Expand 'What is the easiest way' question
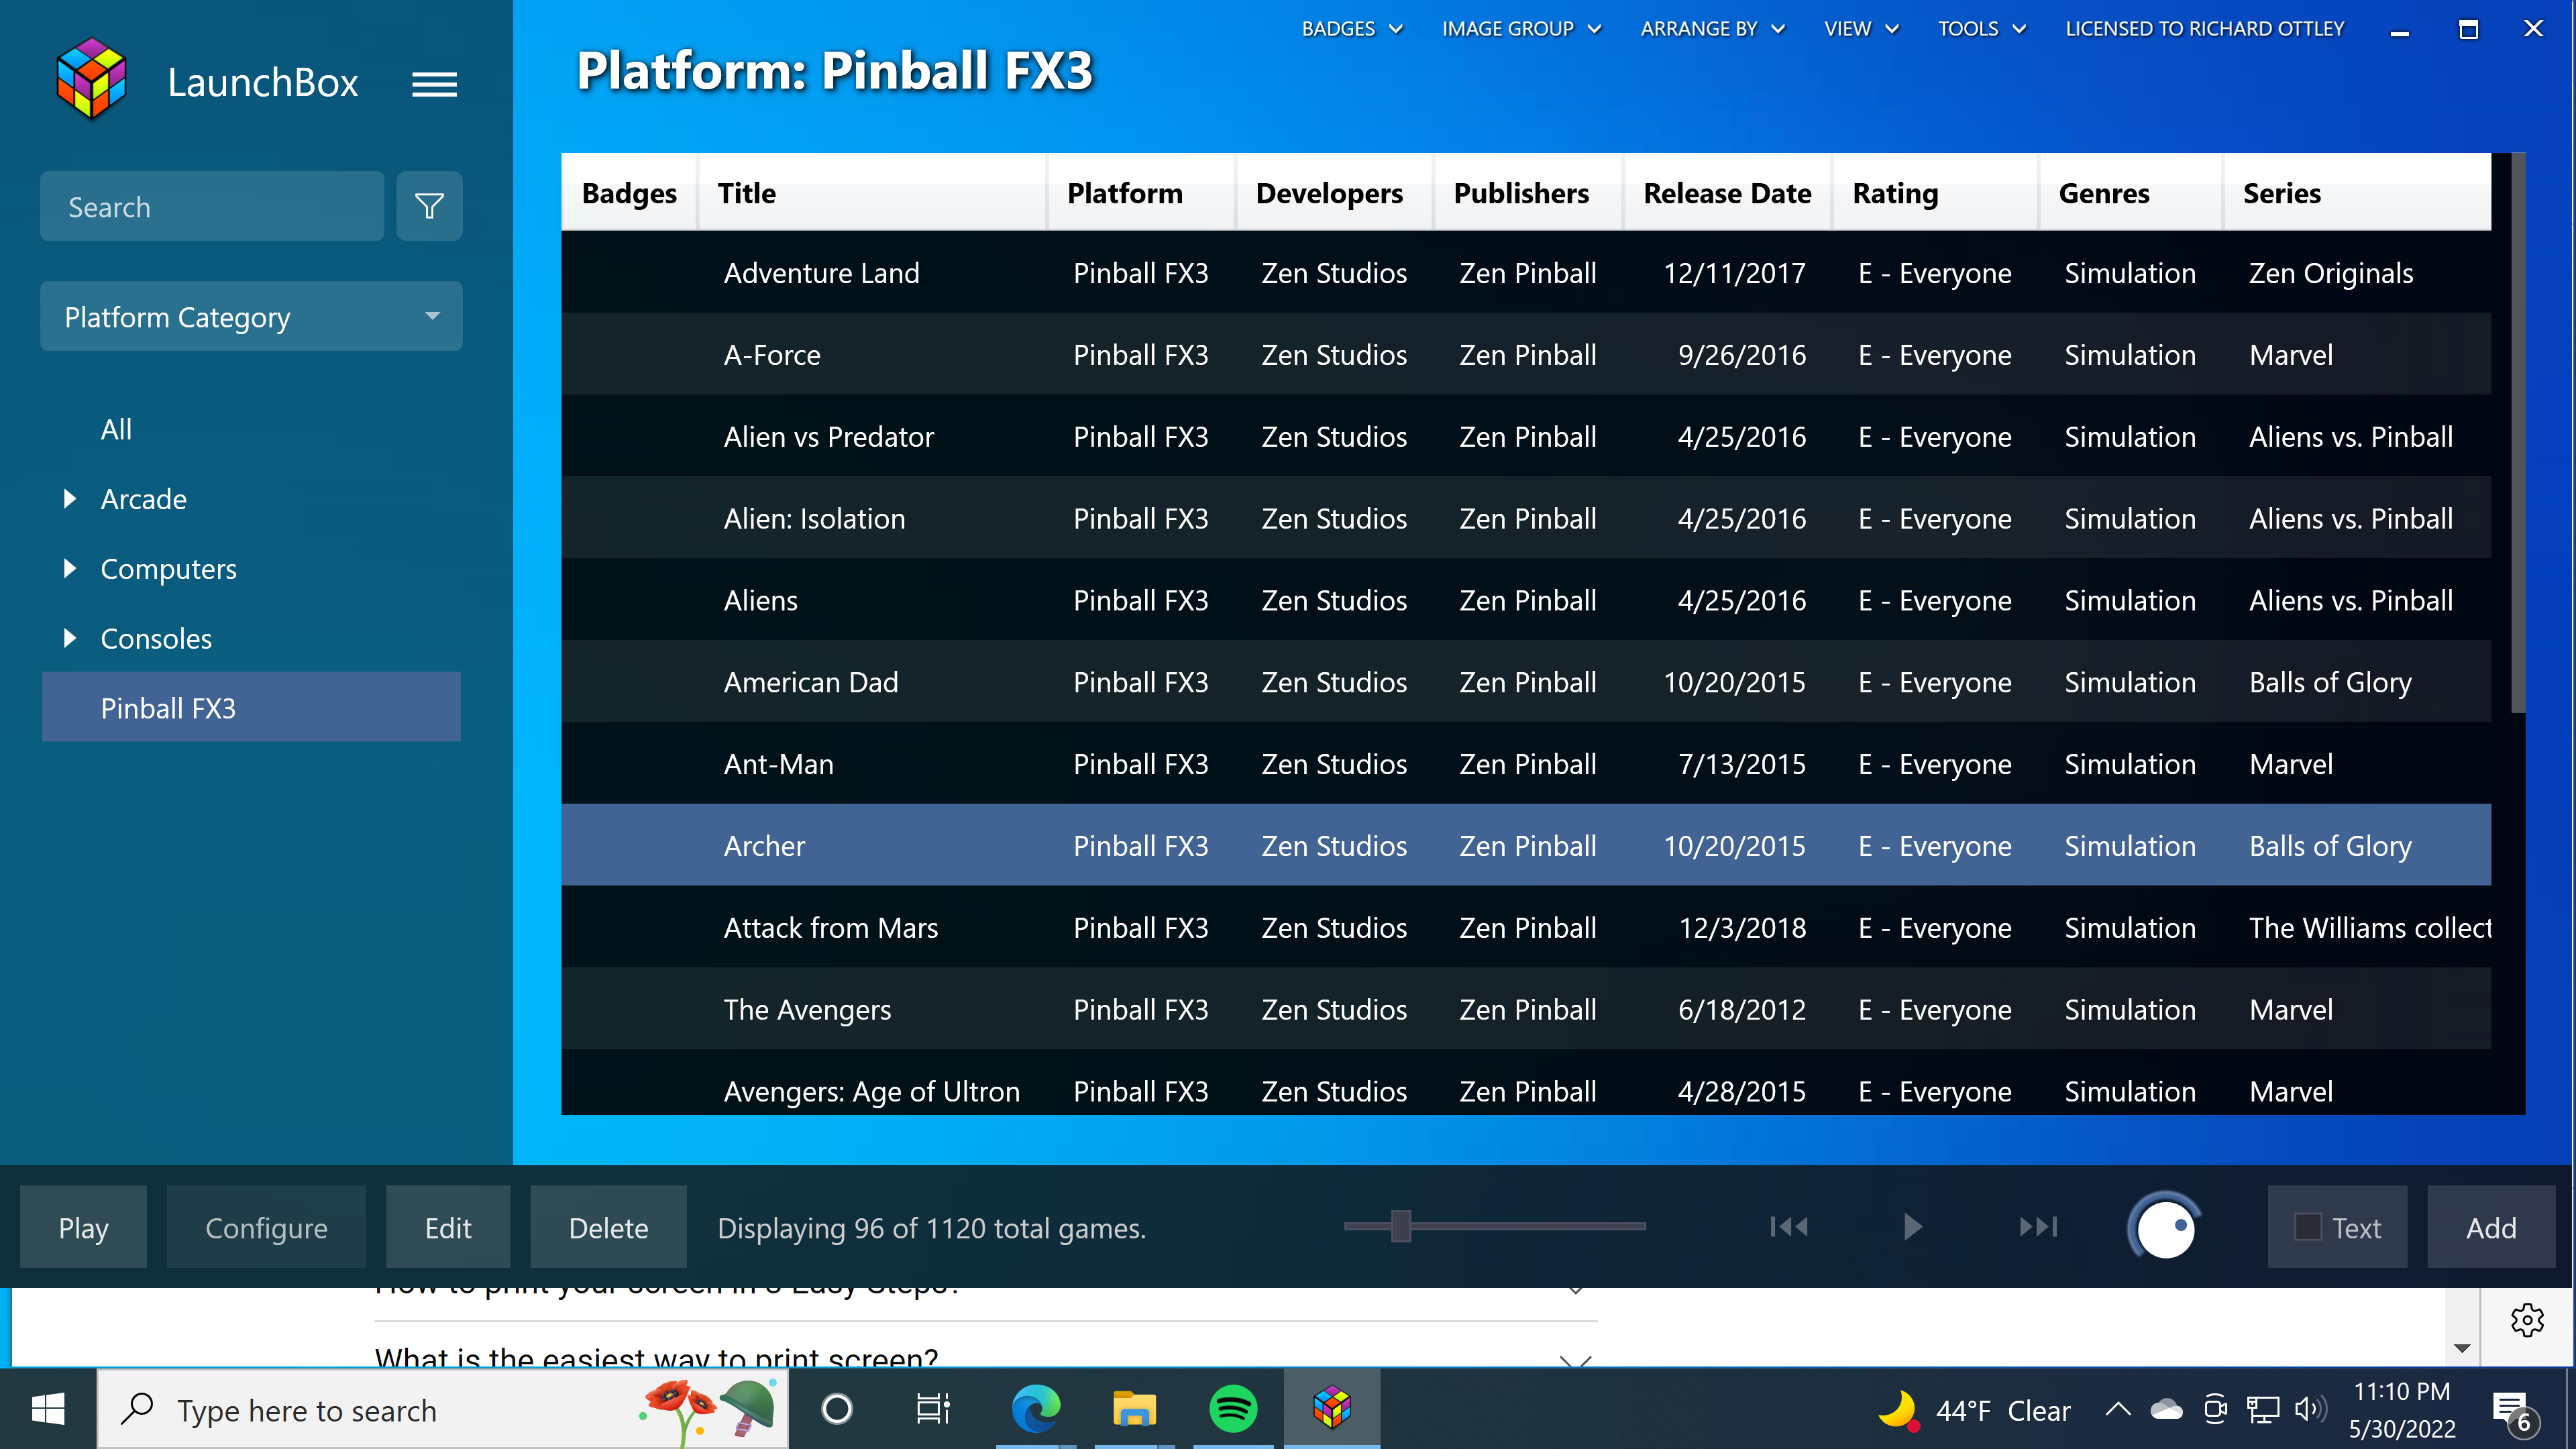Image resolution: width=2576 pixels, height=1449 pixels. (x=1575, y=1360)
